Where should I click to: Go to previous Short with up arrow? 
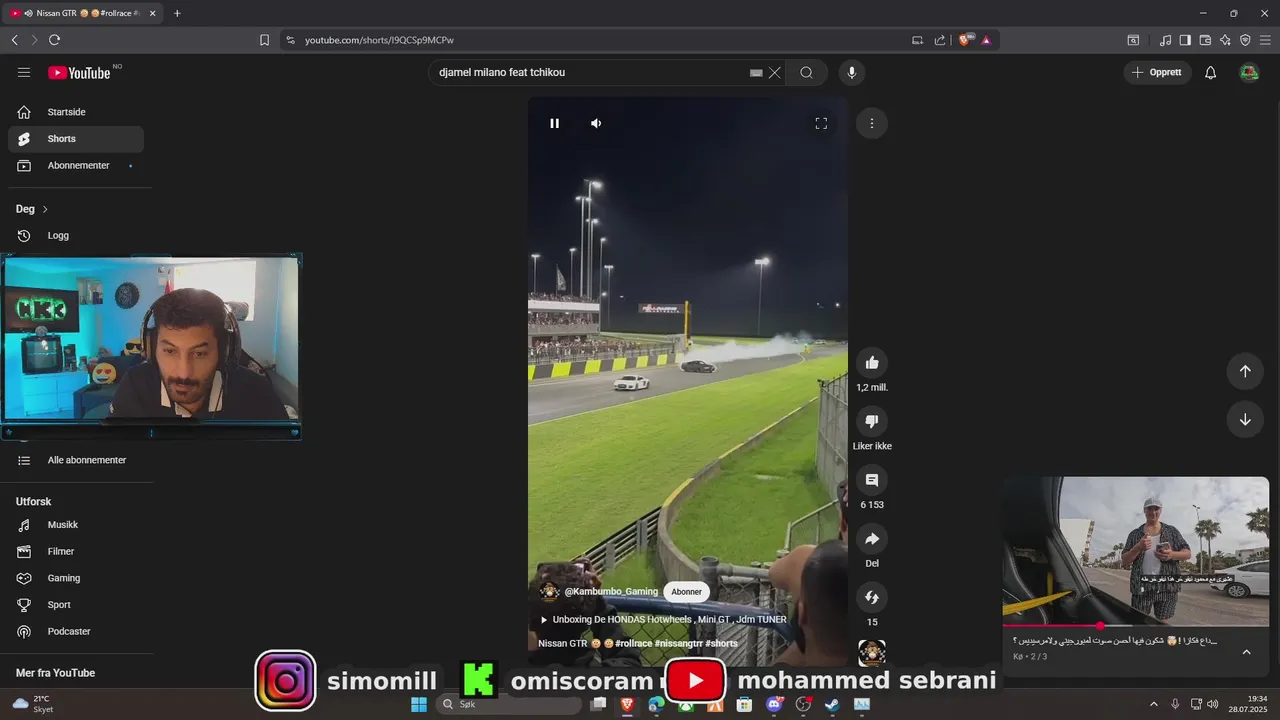(x=1245, y=371)
